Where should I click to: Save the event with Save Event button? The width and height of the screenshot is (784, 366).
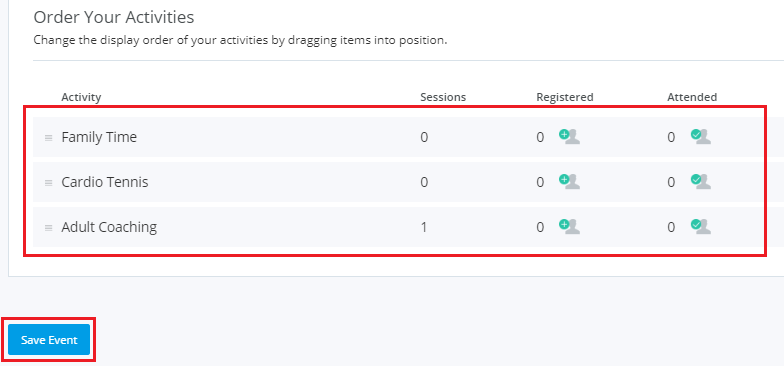(x=49, y=340)
